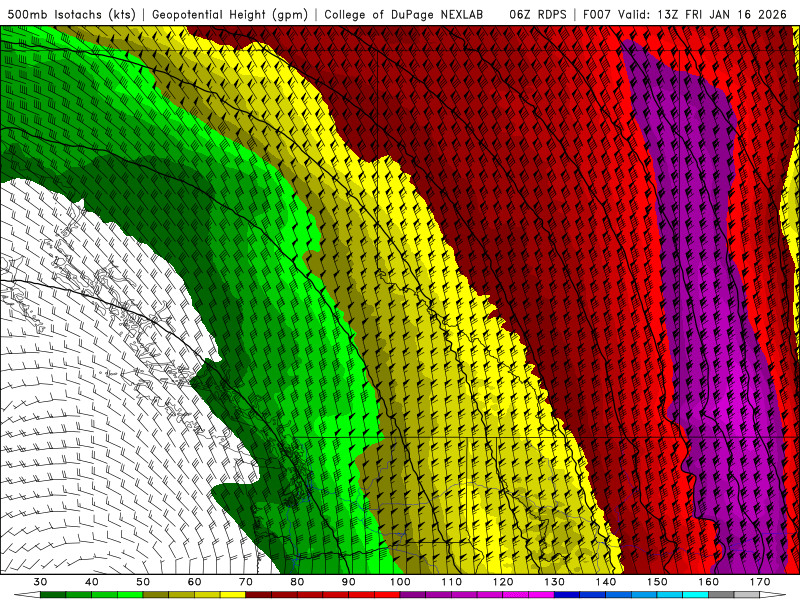This screenshot has height=600, width=800.
Task: Select the 170 legend label
Action: [760, 582]
